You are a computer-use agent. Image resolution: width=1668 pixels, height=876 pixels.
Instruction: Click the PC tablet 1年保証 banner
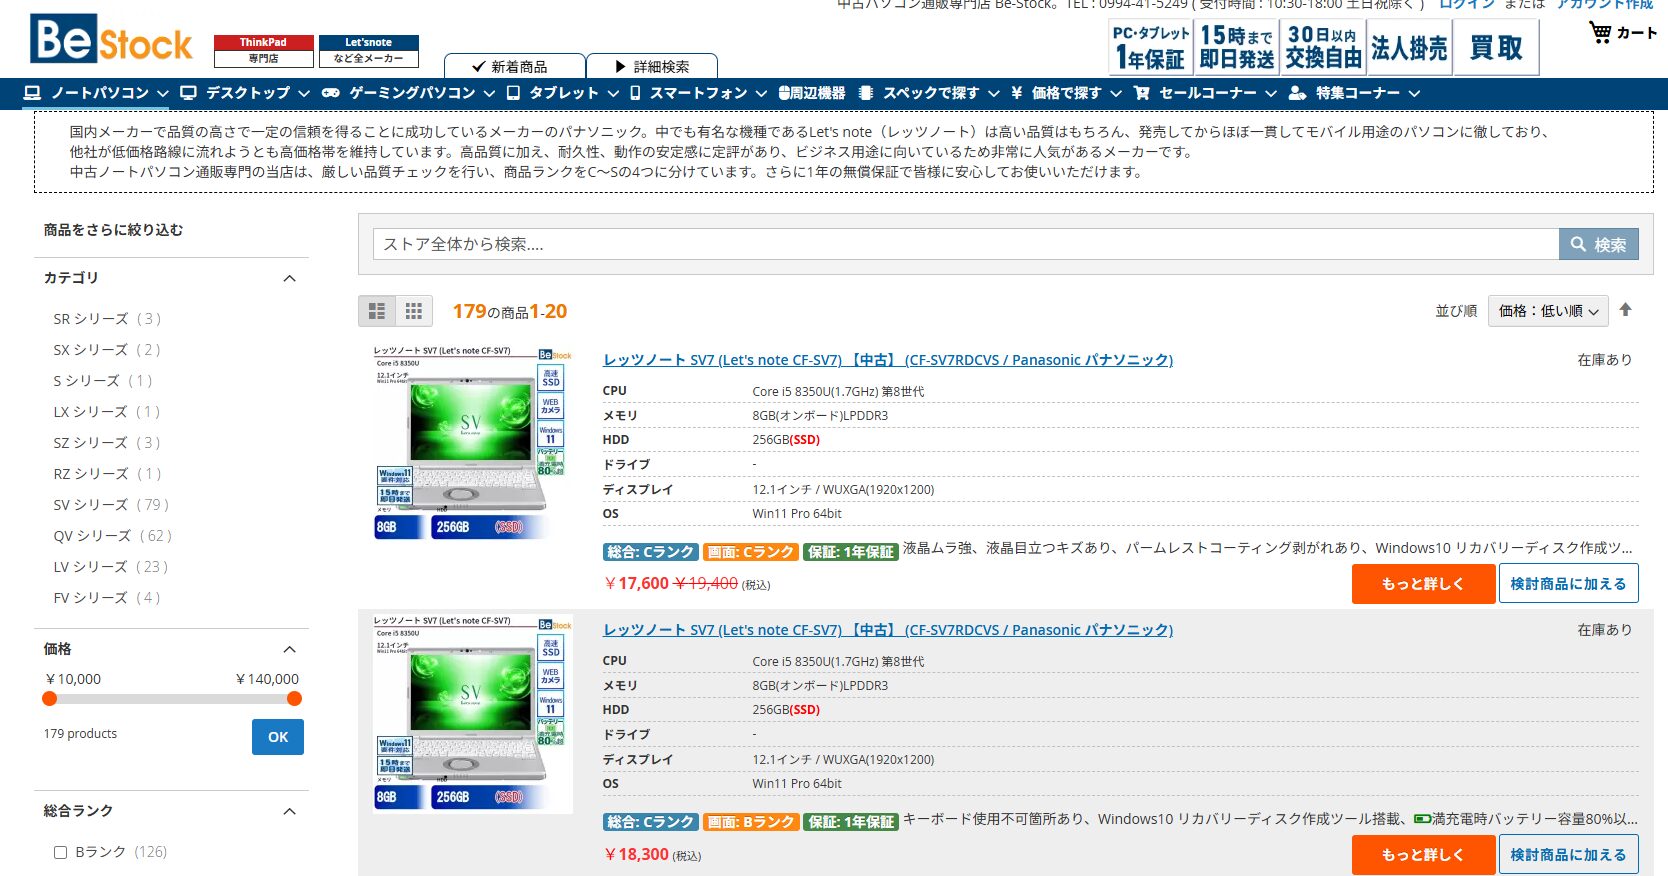1150,48
